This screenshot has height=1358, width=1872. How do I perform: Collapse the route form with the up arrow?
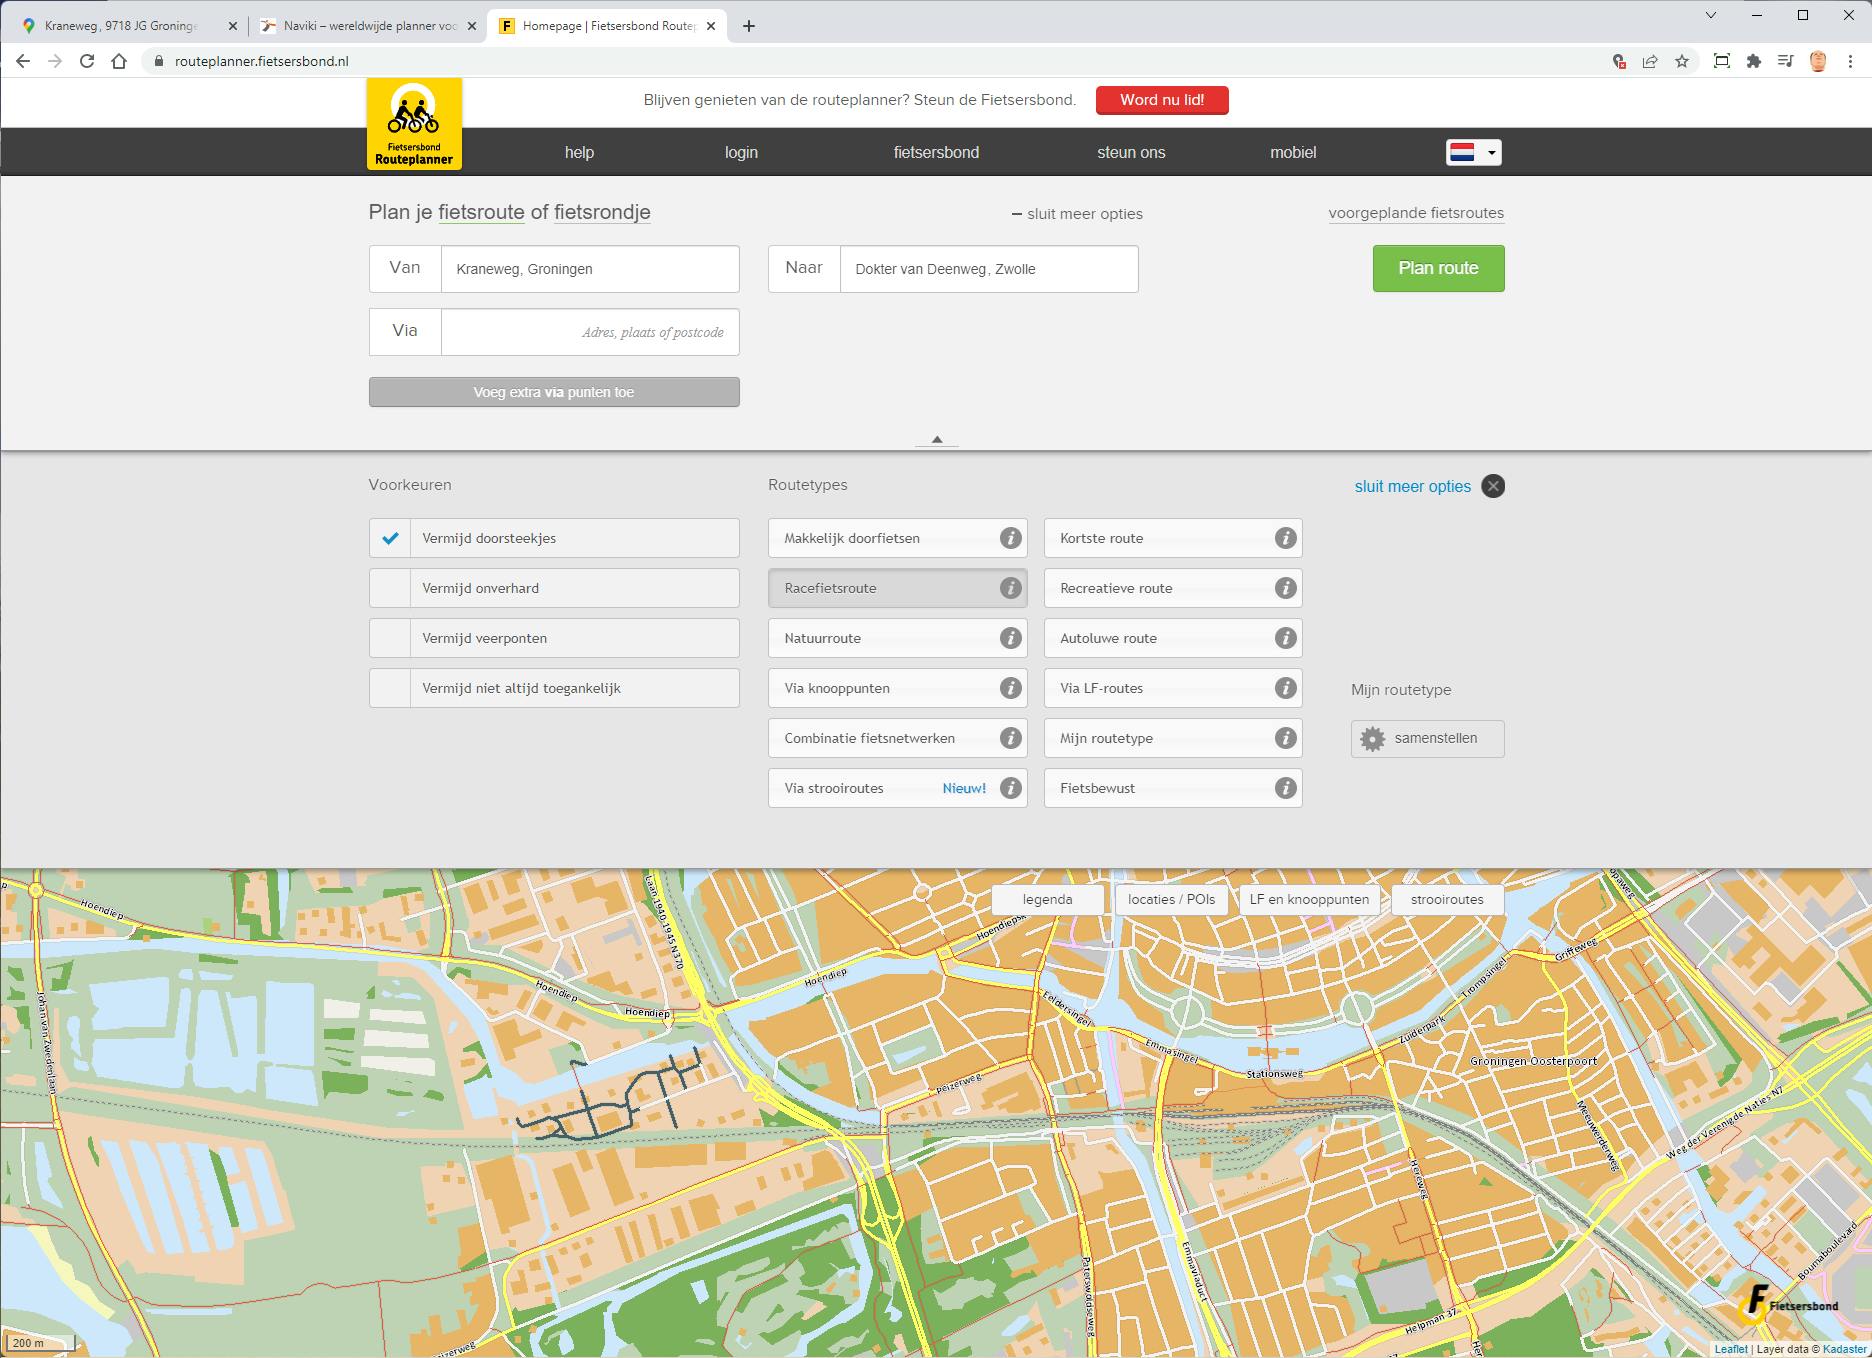(x=936, y=439)
